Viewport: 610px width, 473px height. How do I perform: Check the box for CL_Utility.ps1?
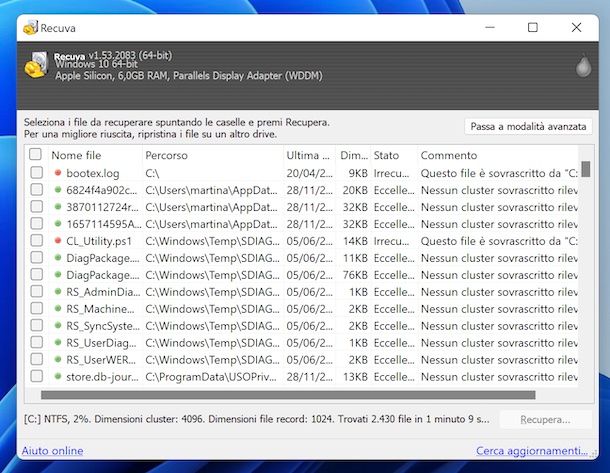click(x=37, y=240)
